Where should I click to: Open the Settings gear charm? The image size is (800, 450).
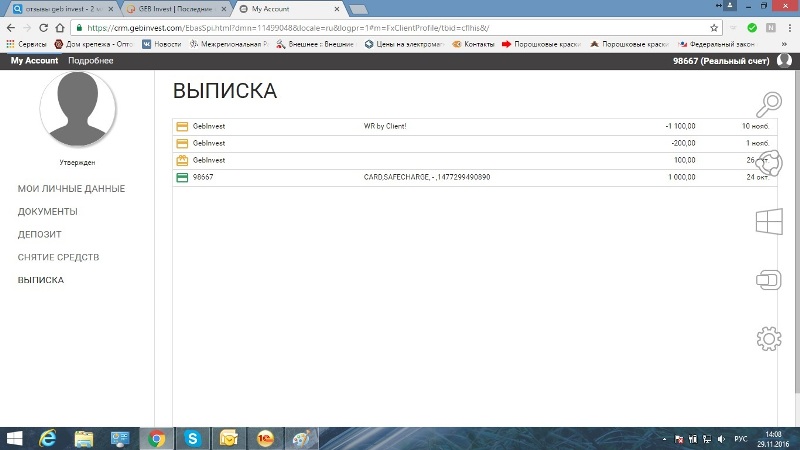768,339
